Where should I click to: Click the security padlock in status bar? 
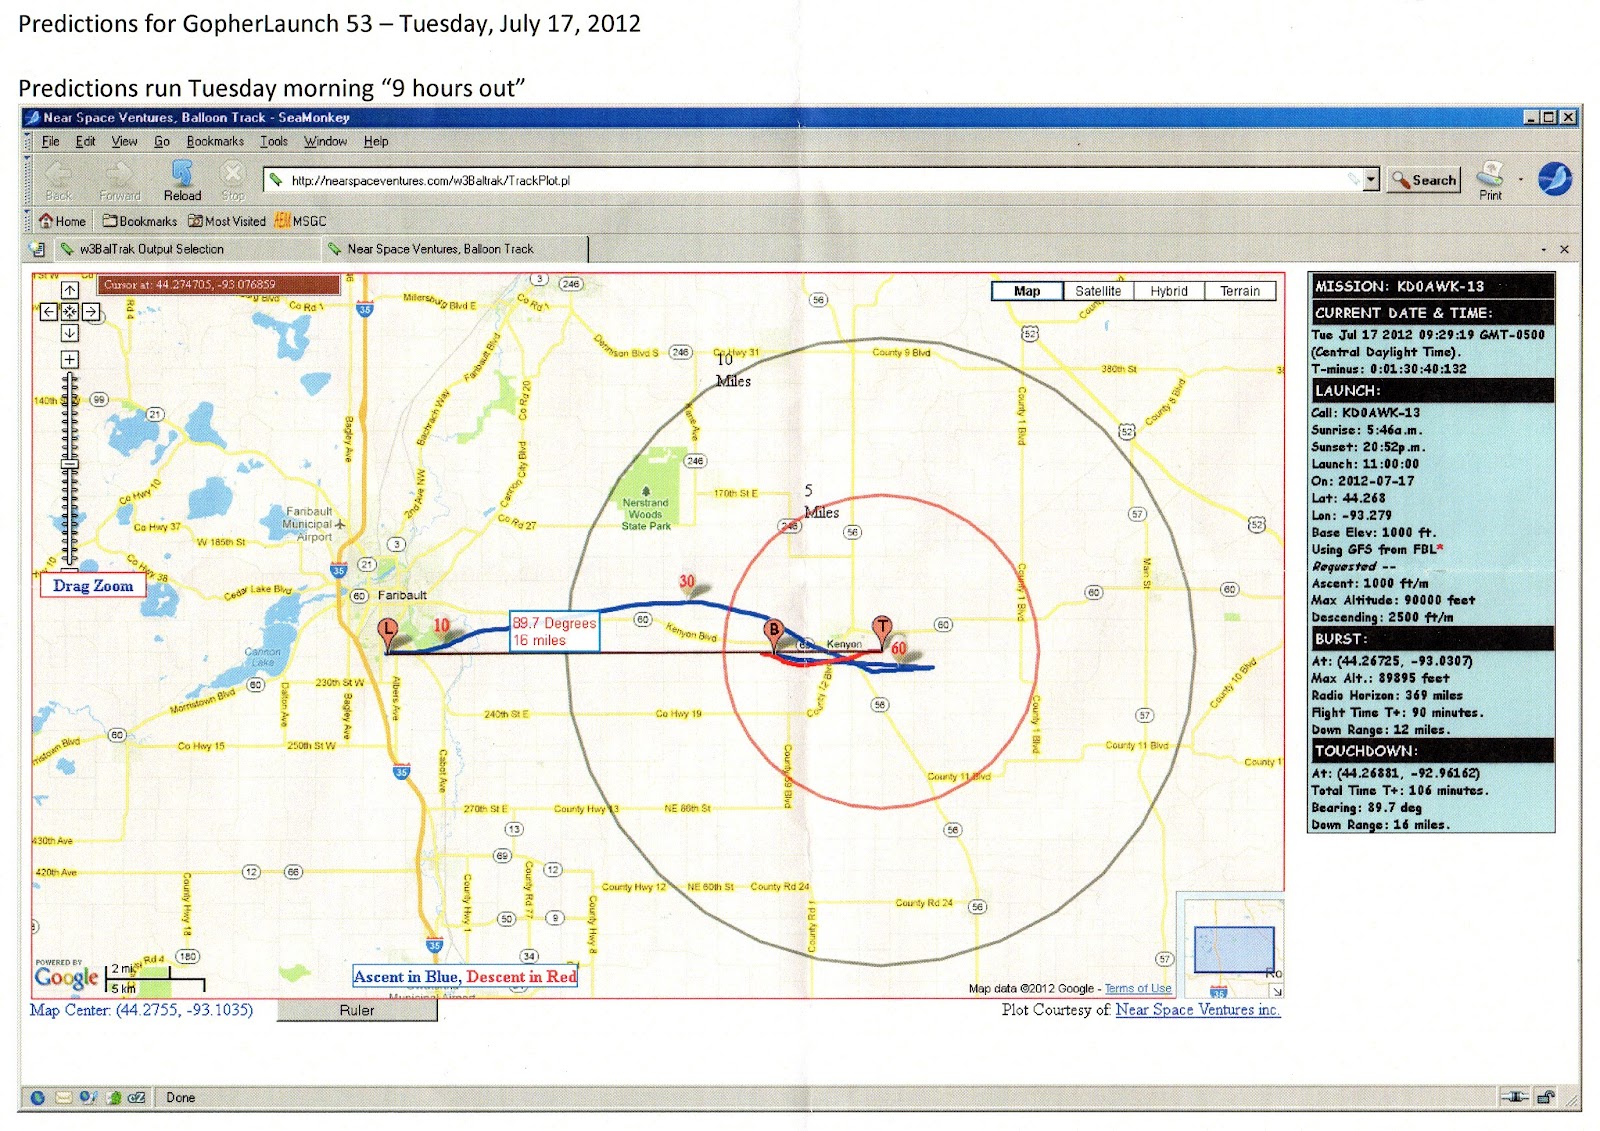[1545, 1097]
